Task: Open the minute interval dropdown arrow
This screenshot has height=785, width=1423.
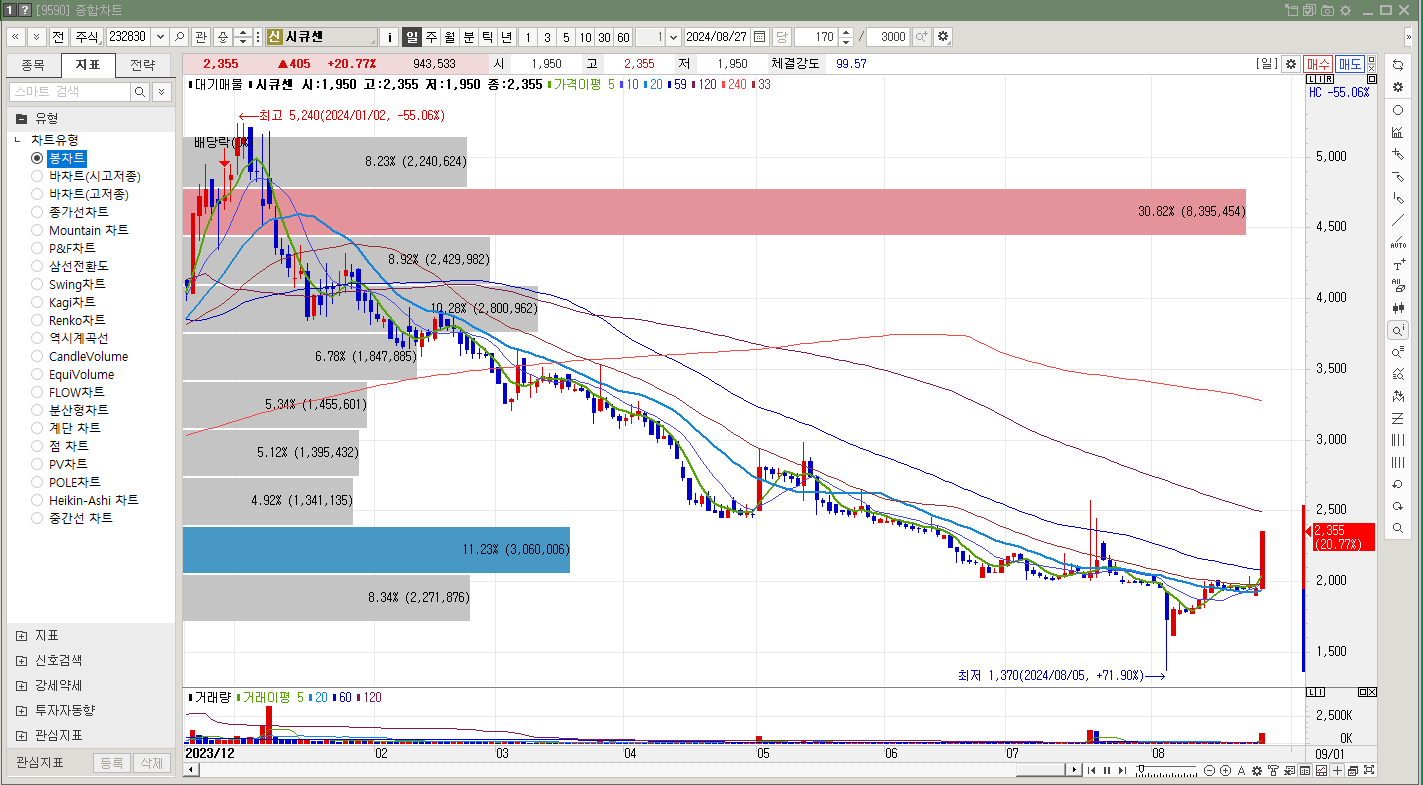Action: [x=673, y=37]
